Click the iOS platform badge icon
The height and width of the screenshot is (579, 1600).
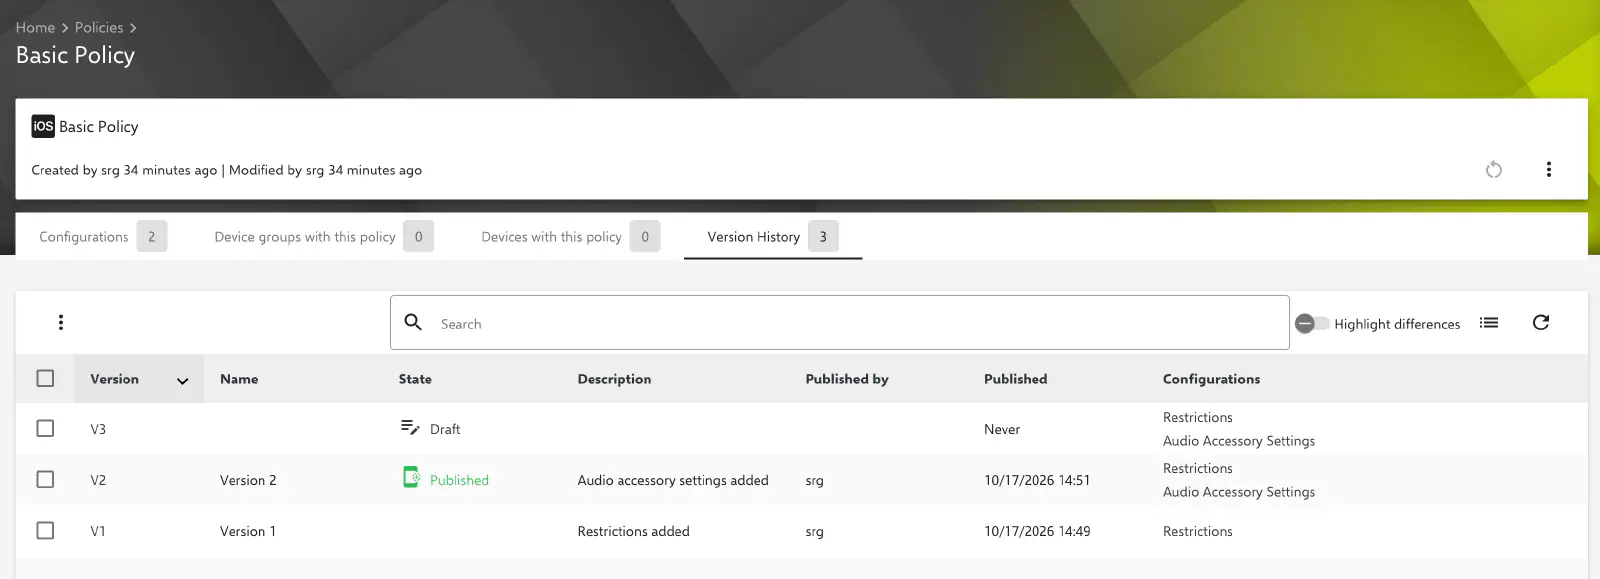[x=43, y=126]
